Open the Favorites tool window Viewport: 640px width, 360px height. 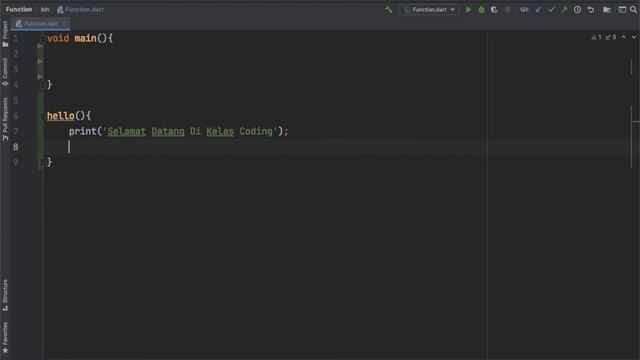pyautogui.click(x=5, y=338)
